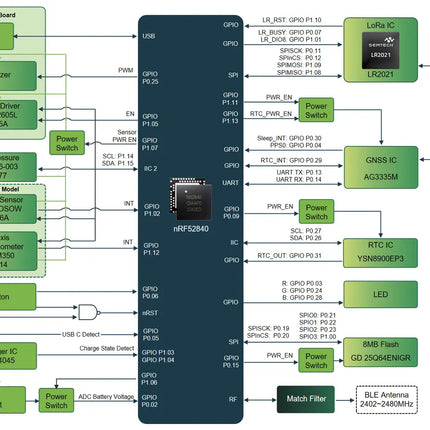Click the GPIO P1.05 pin label

tap(150, 120)
